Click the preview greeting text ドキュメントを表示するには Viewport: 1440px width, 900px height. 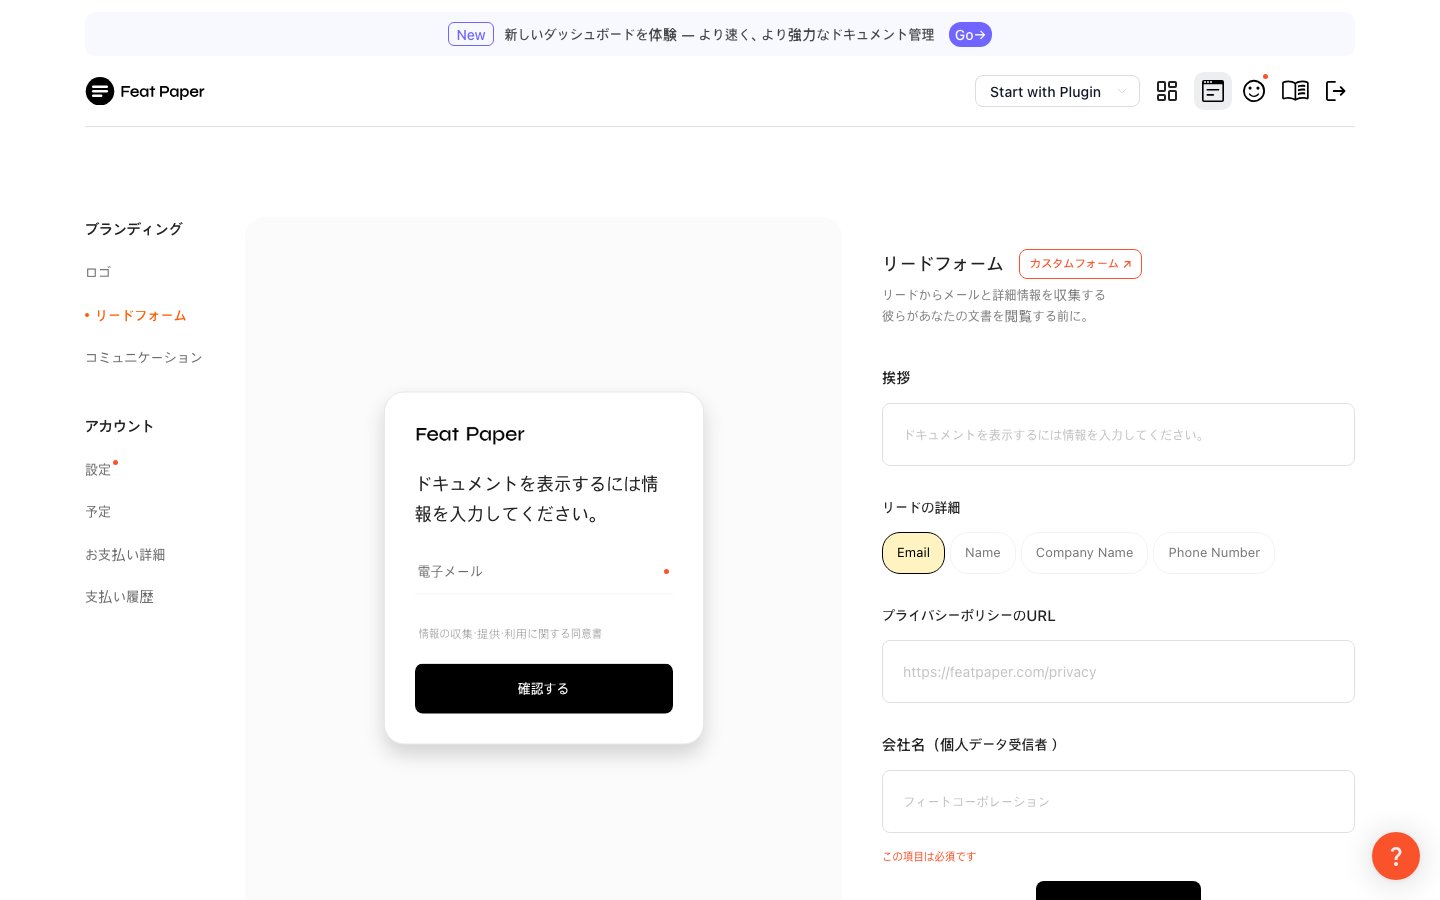tap(537, 499)
